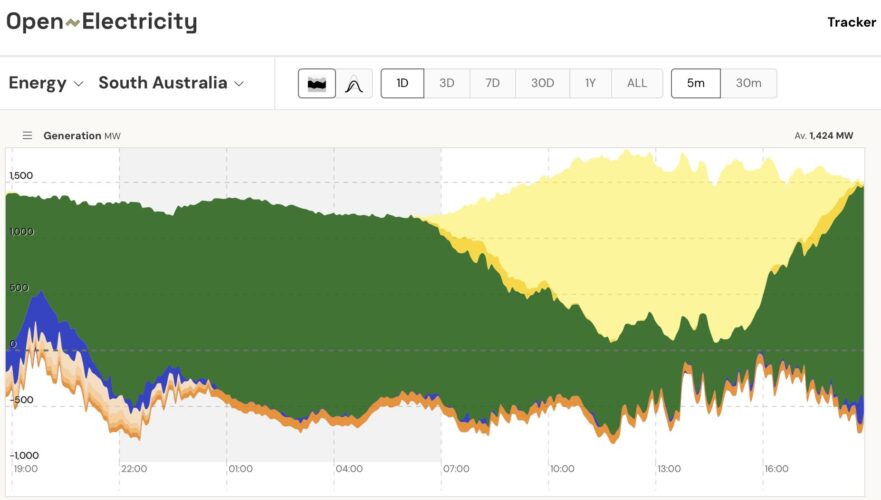Open the Tracker link
Viewport: 881px width, 500px height.
tap(851, 22)
